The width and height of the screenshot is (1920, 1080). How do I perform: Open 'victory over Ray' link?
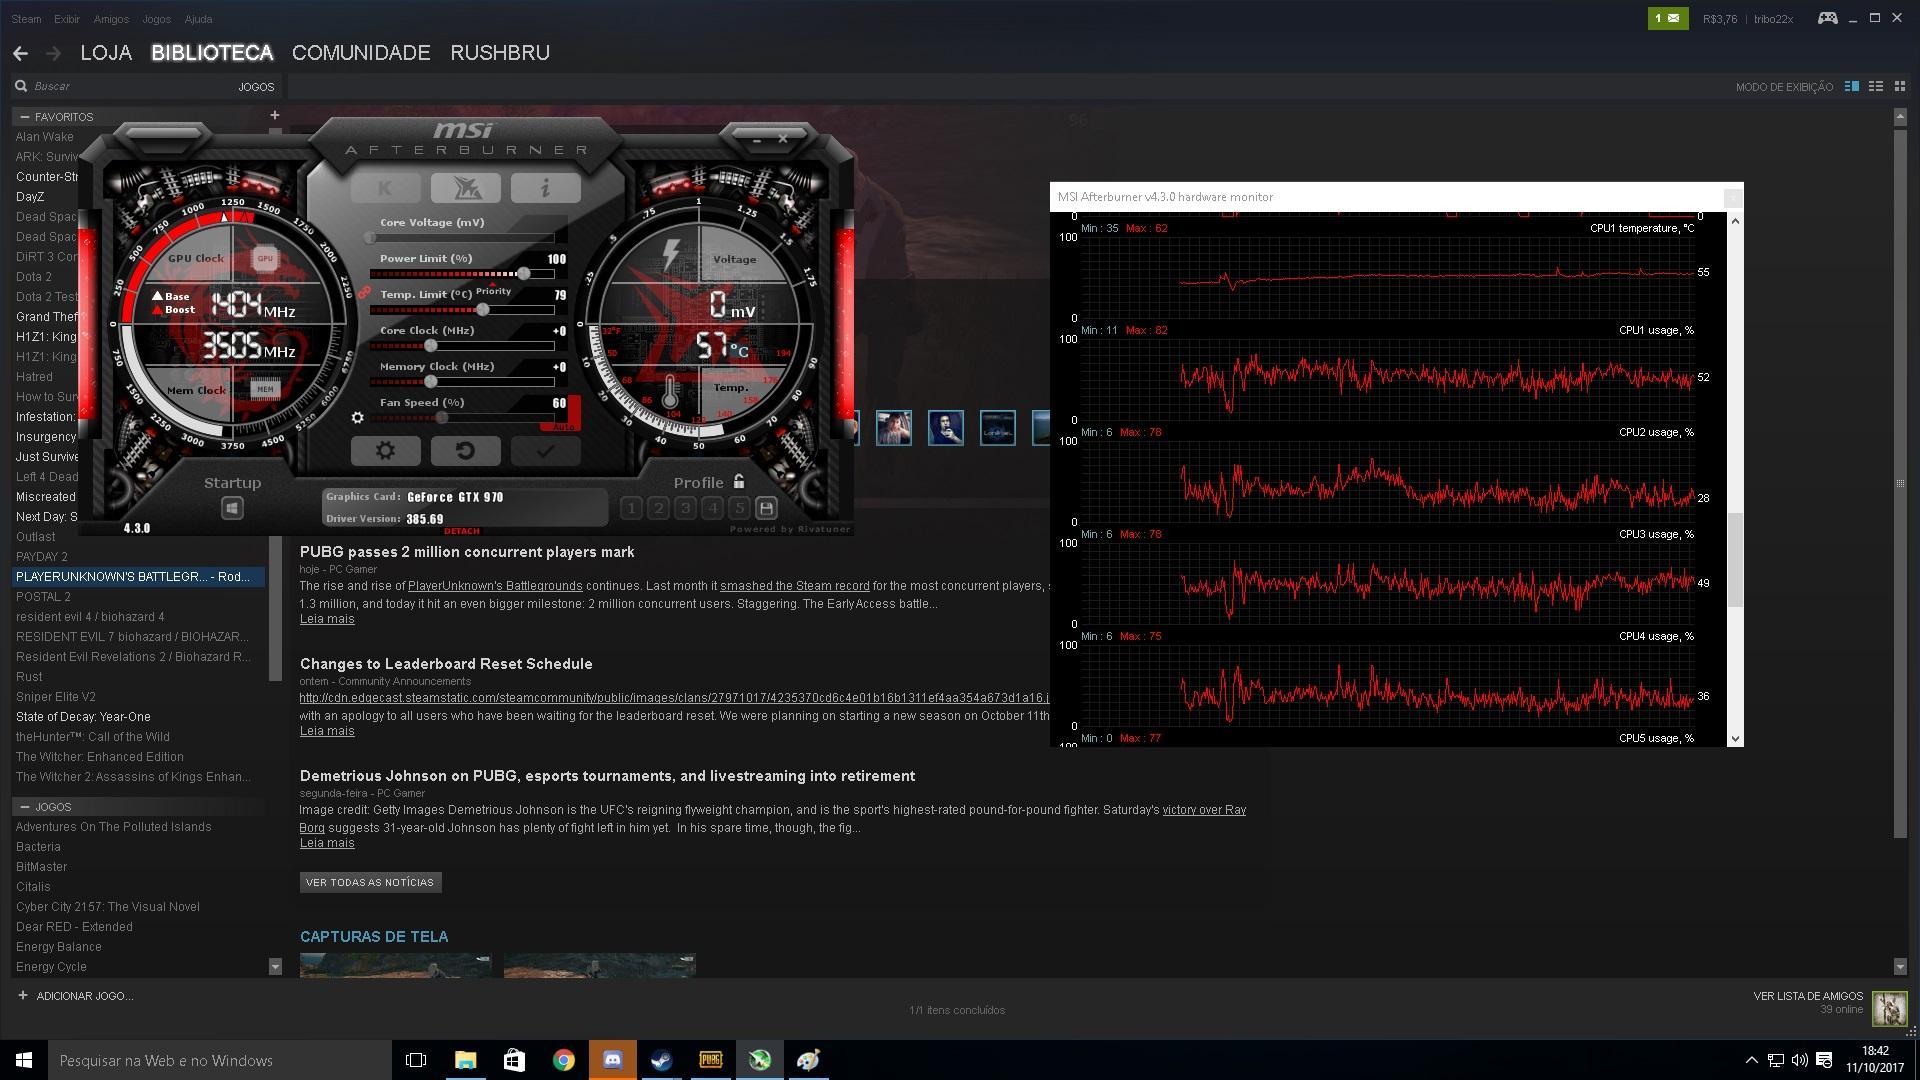coord(1204,810)
